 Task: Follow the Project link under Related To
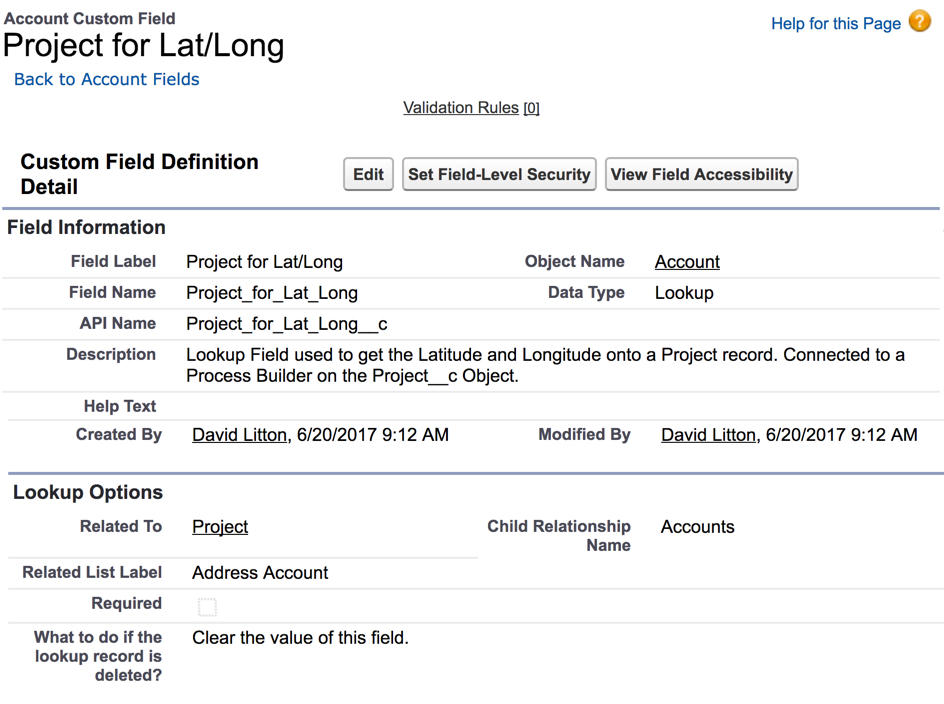pos(220,527)
